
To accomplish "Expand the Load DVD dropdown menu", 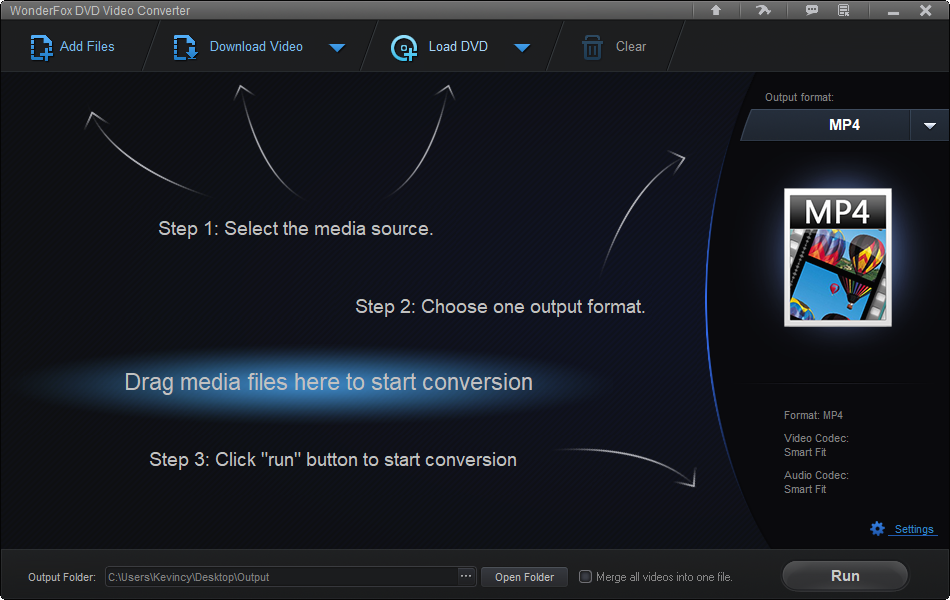I will click(522, 46).
